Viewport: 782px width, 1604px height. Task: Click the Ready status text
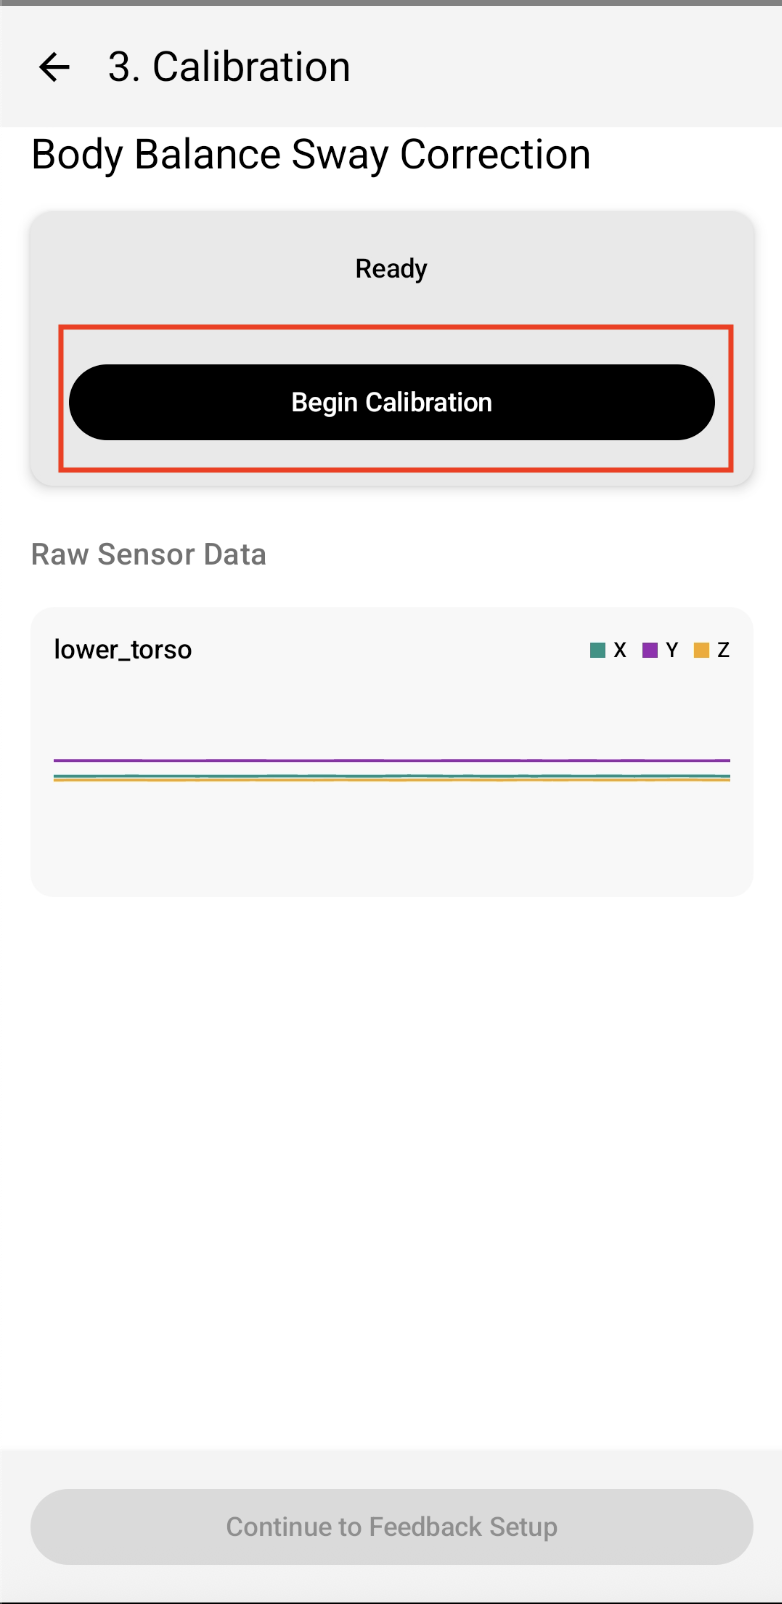coord(391,269)
